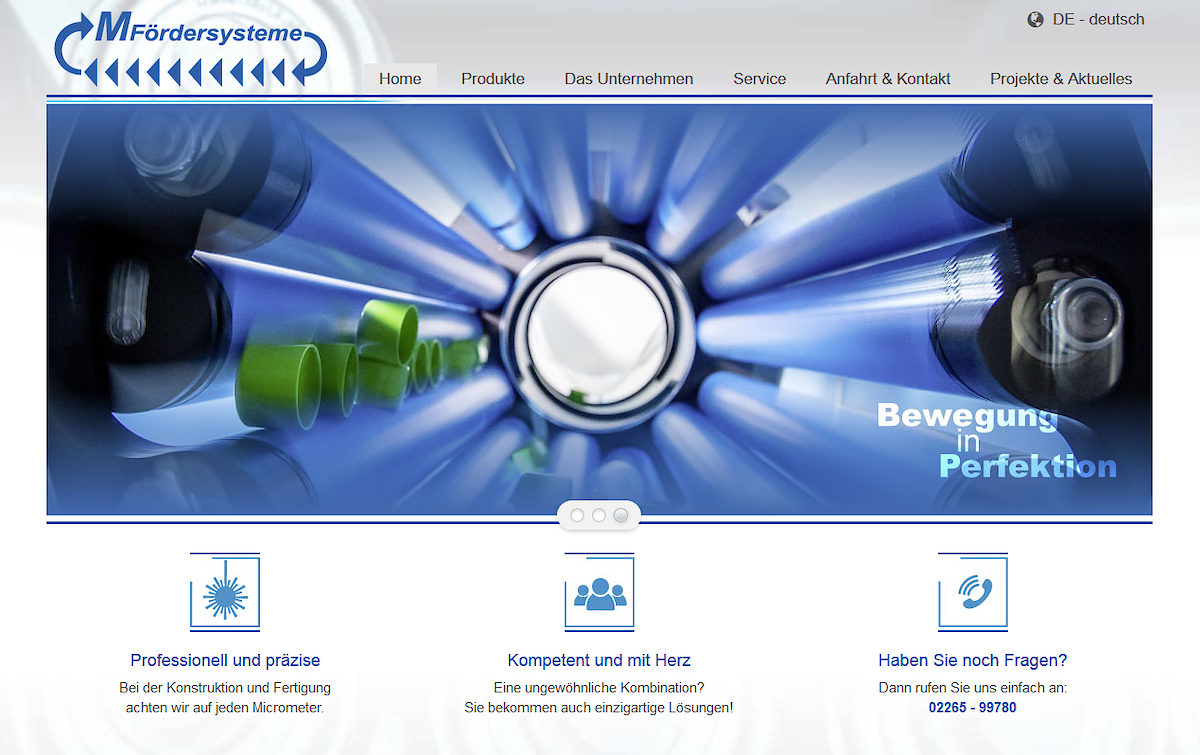Select the second slider dot
Viewport: 1200px width, 755px height.
pos(599,515)
